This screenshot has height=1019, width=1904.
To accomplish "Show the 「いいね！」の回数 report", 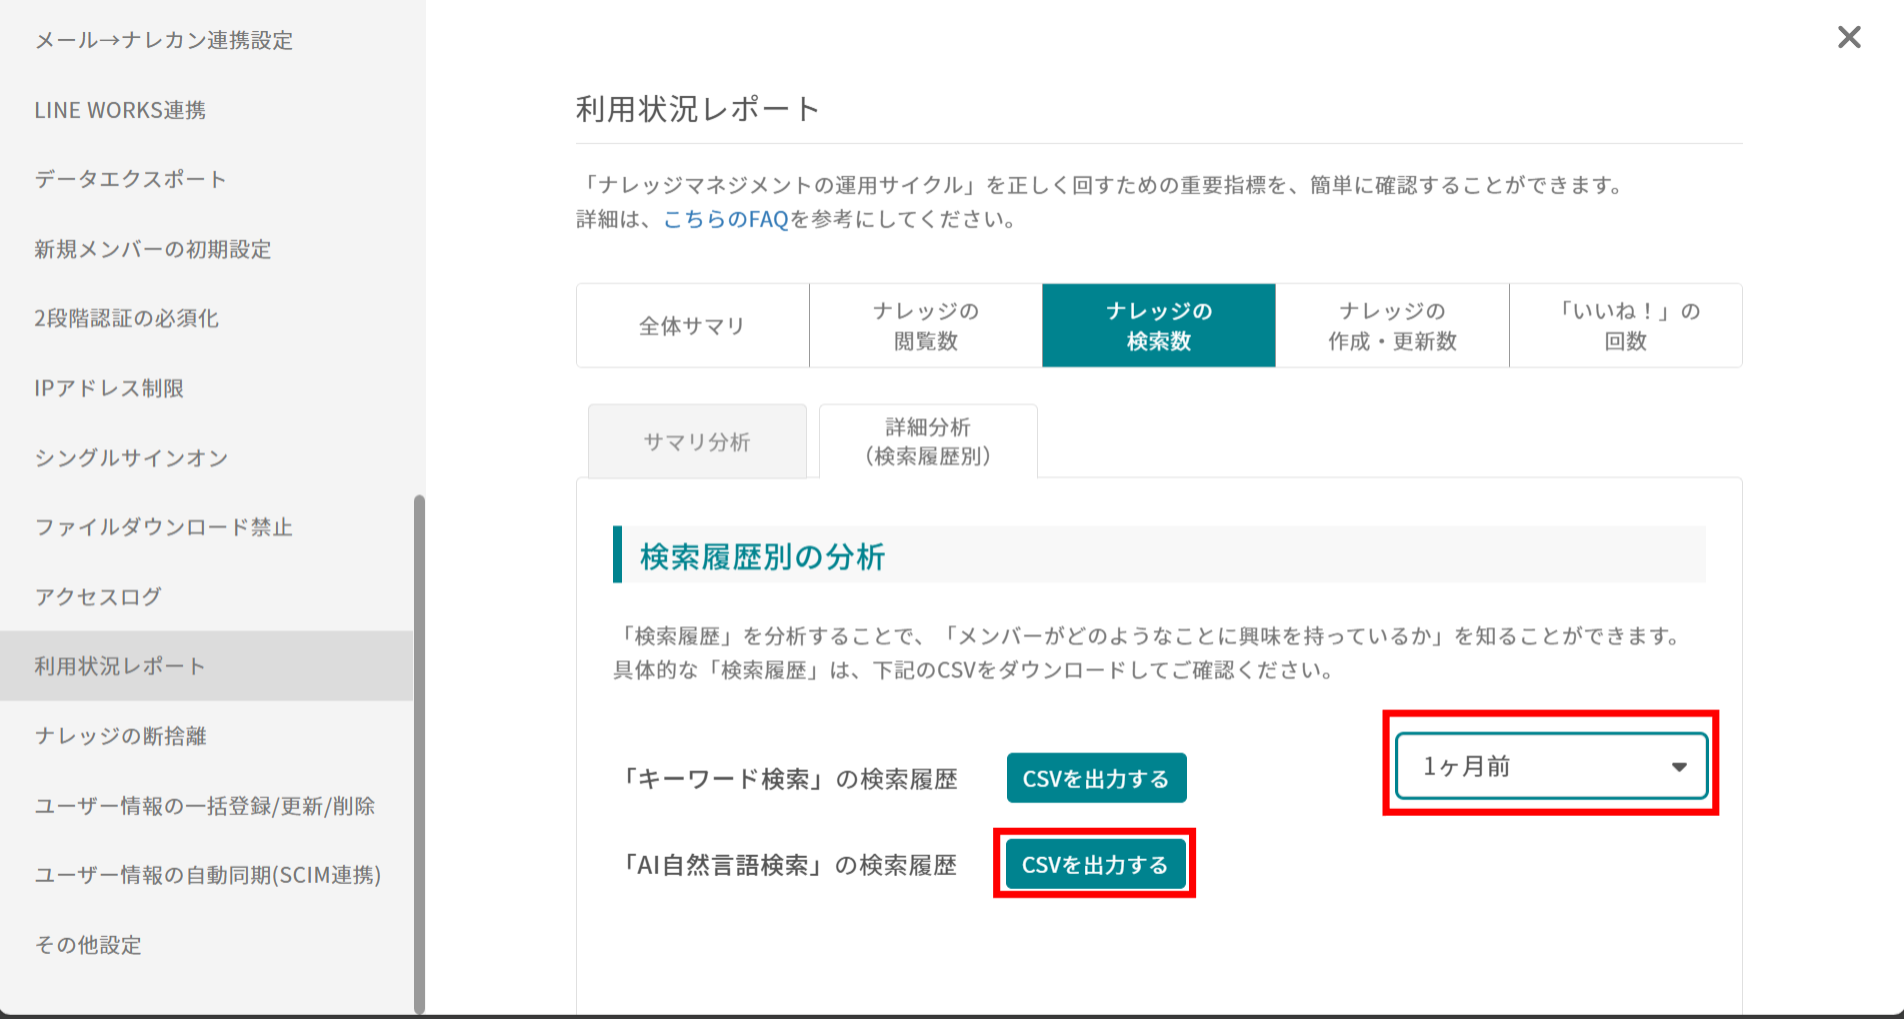I will point(1625,325).
